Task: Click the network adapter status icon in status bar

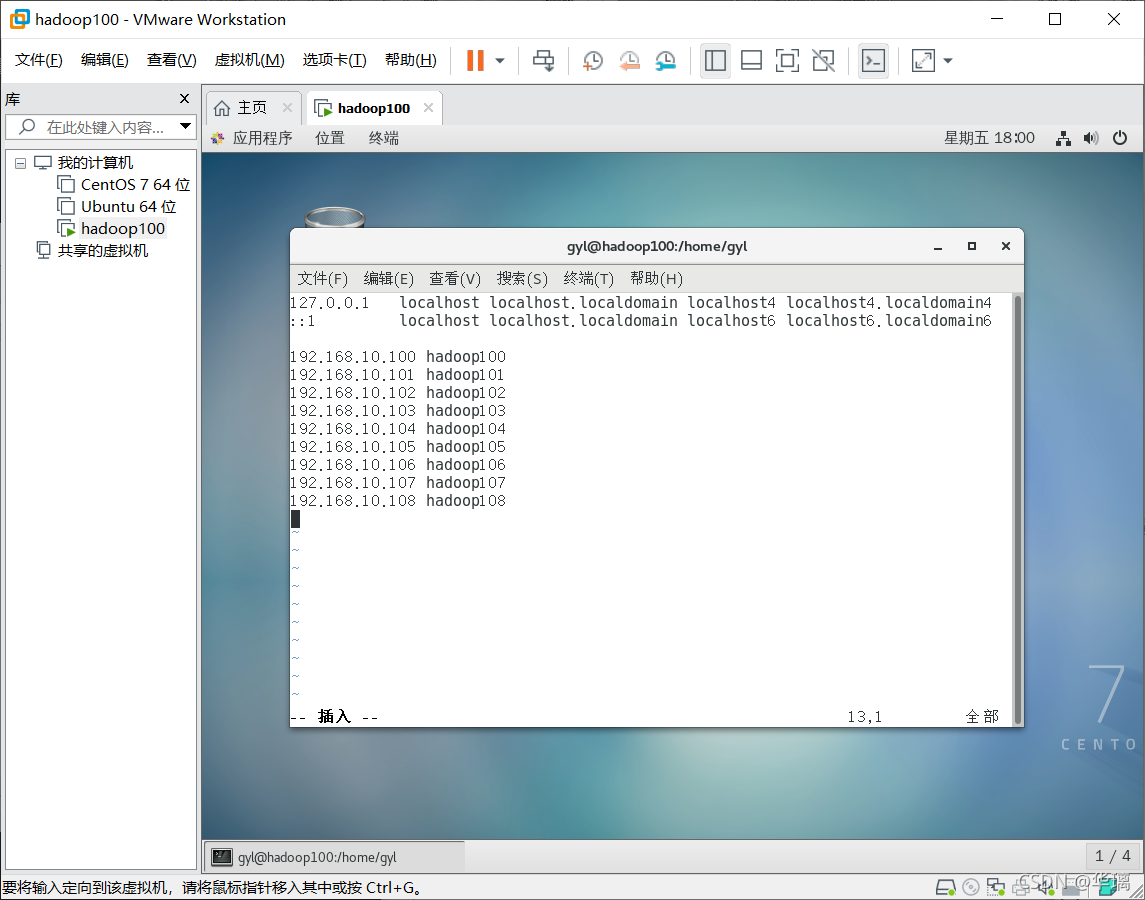Action: pyautogui.click(x=996, y=888)
